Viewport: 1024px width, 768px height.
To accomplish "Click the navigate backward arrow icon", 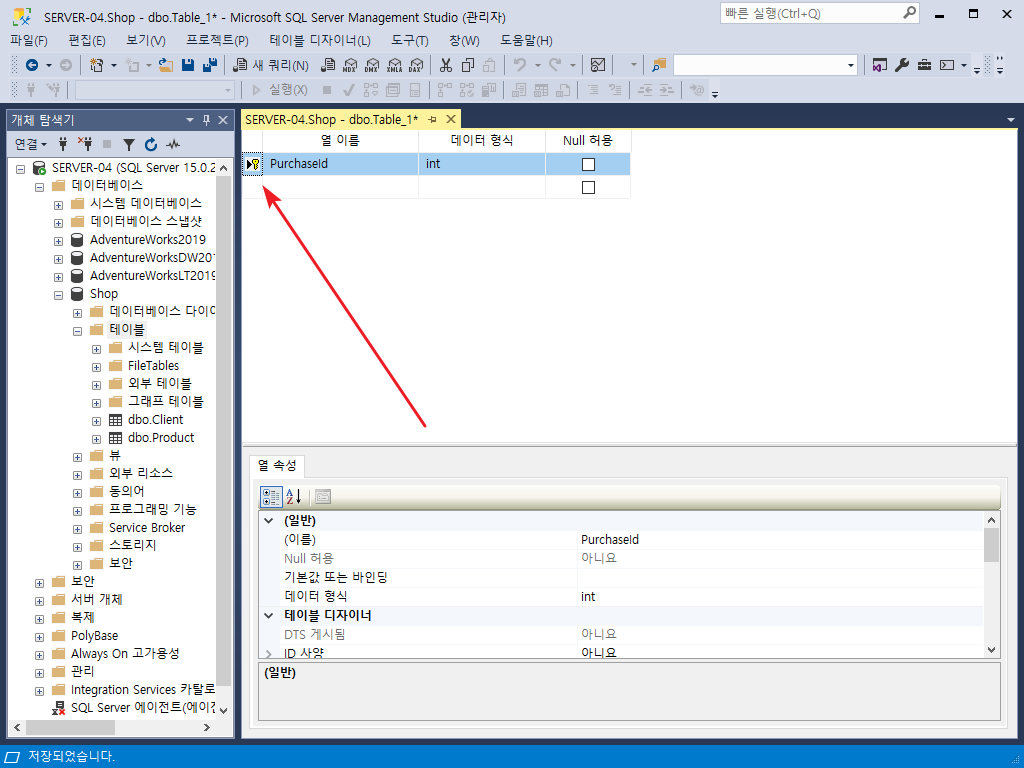I will (31, 65).
